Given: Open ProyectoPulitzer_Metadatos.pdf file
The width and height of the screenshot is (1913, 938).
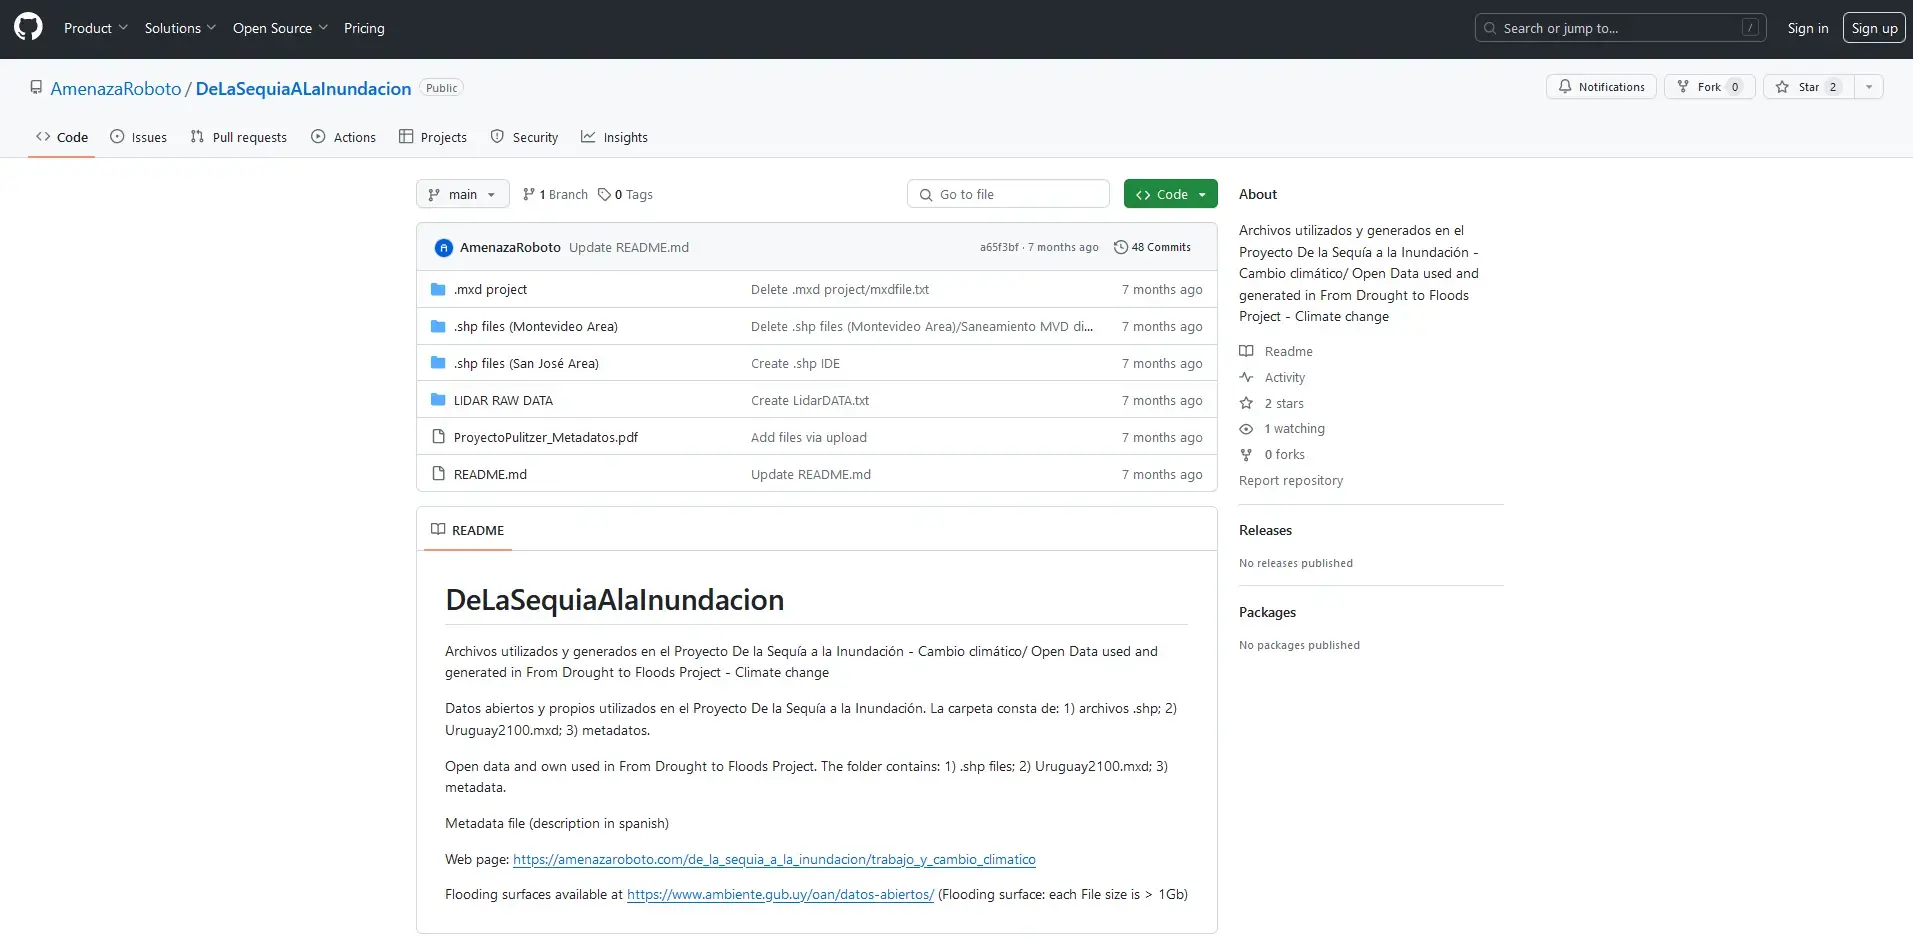Looking at the screenshot, I should (x=546, y=437).
